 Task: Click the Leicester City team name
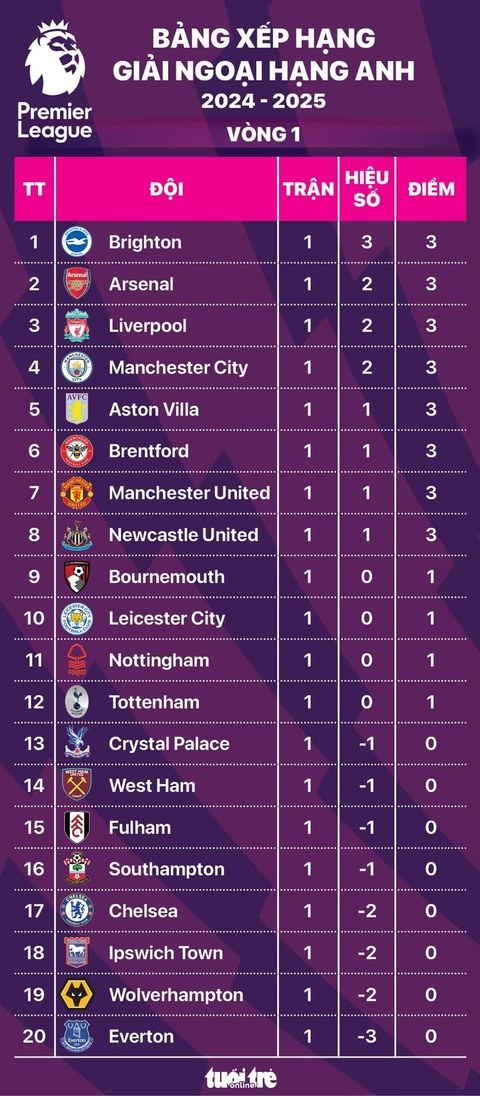click(x=167, y=618)
